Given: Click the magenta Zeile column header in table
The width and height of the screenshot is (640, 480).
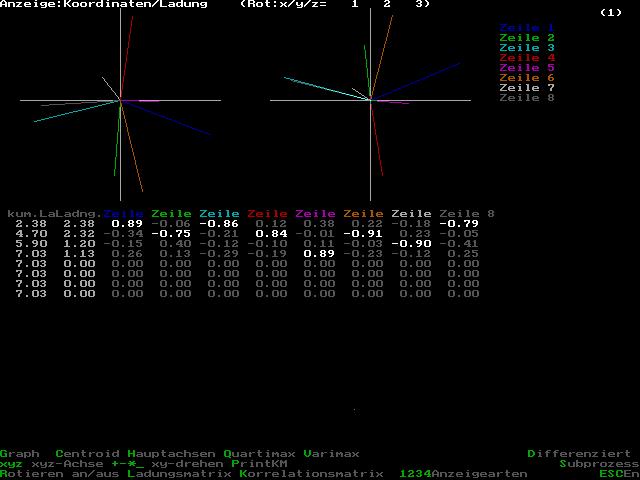Looking at the screenshot, I should (316, 214).
